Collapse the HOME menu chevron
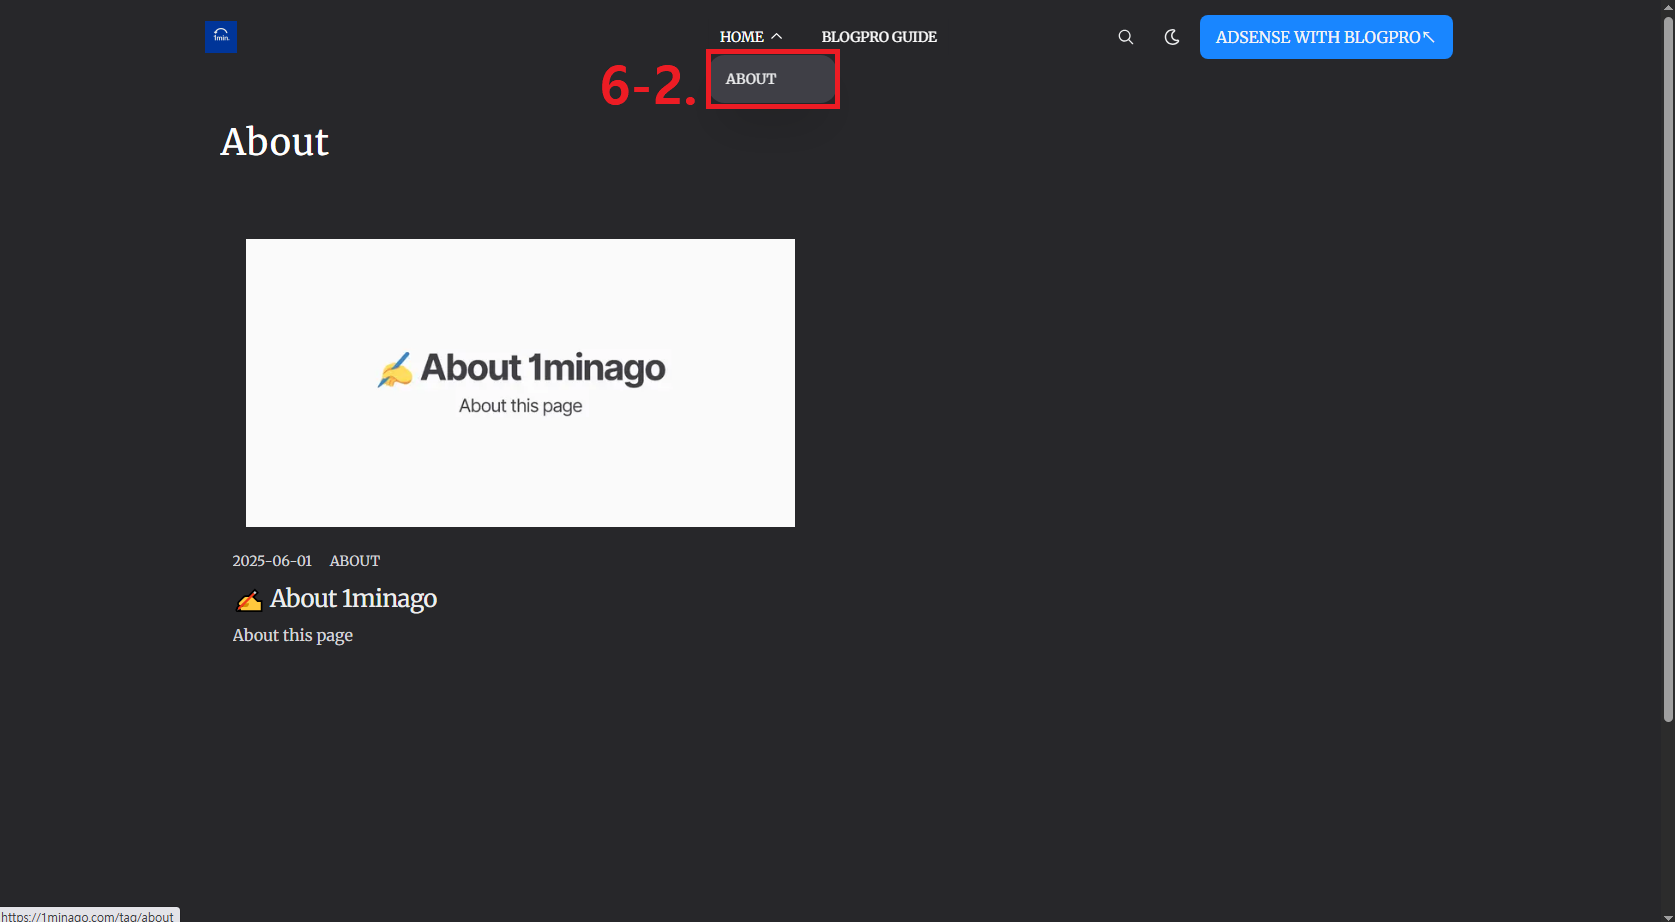1675x922 pixels. (777, 37)
